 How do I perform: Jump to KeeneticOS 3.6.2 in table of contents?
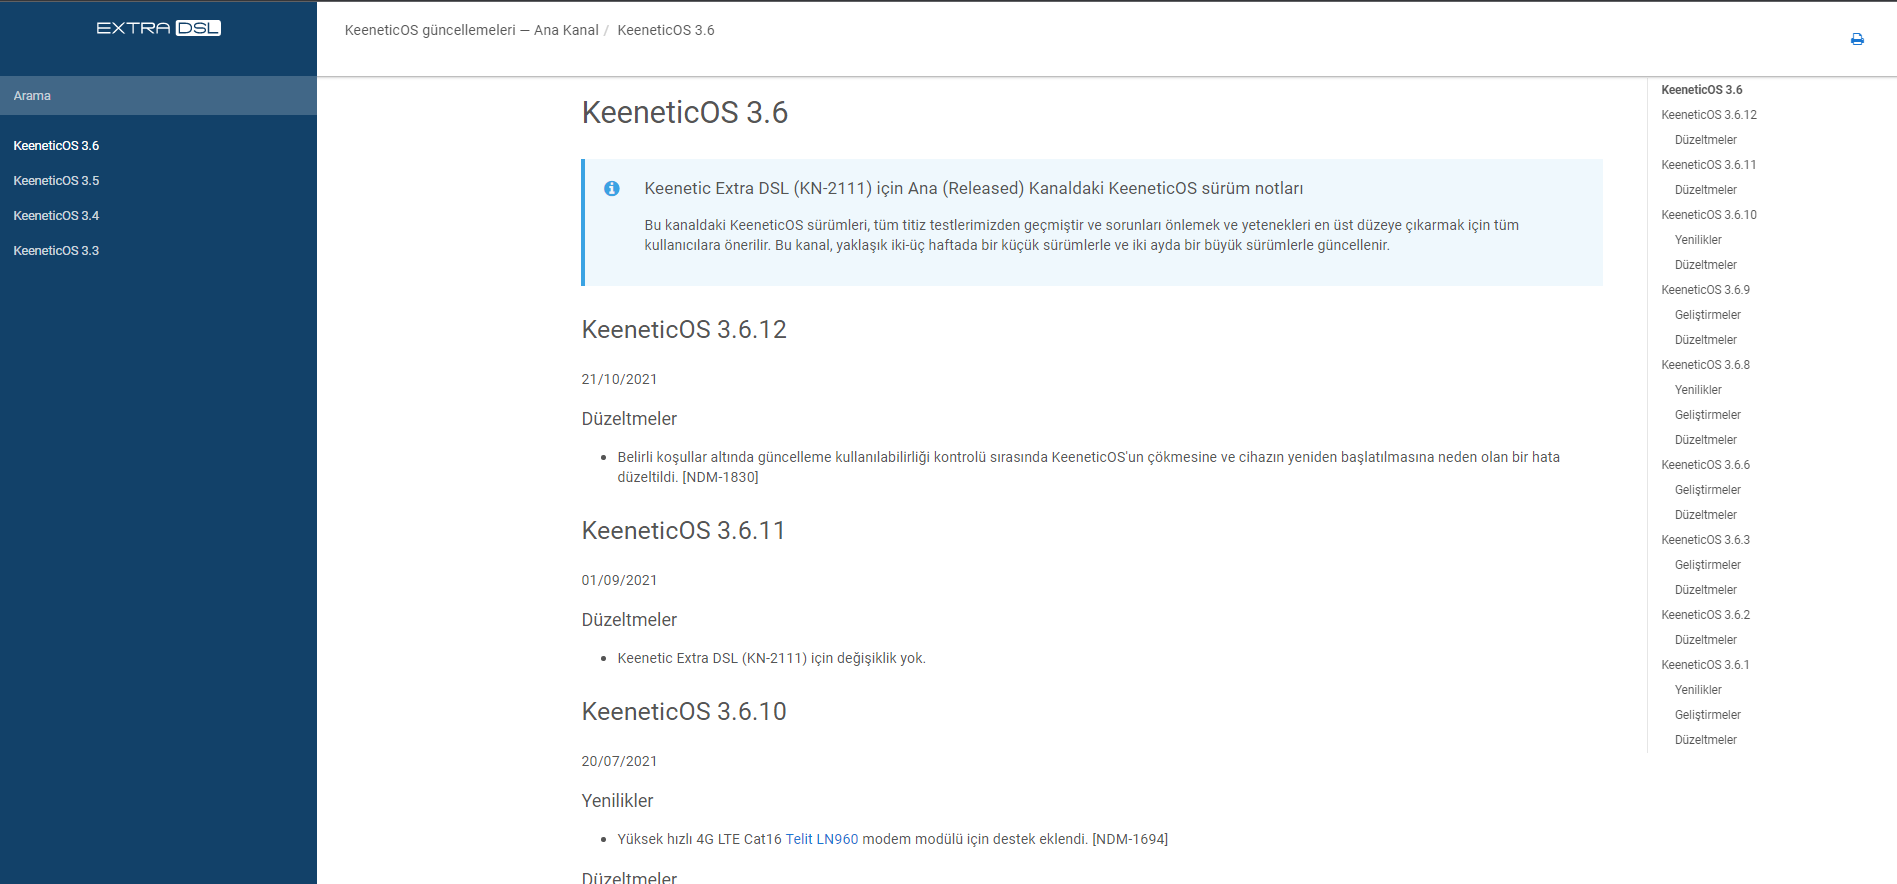click(x=1705, y=615)
